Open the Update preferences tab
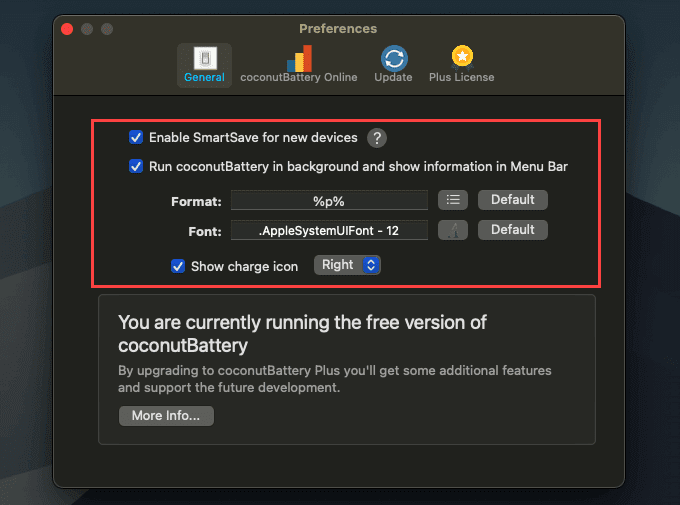This screenshot has width=680, height=505. [x=393, y=65]
